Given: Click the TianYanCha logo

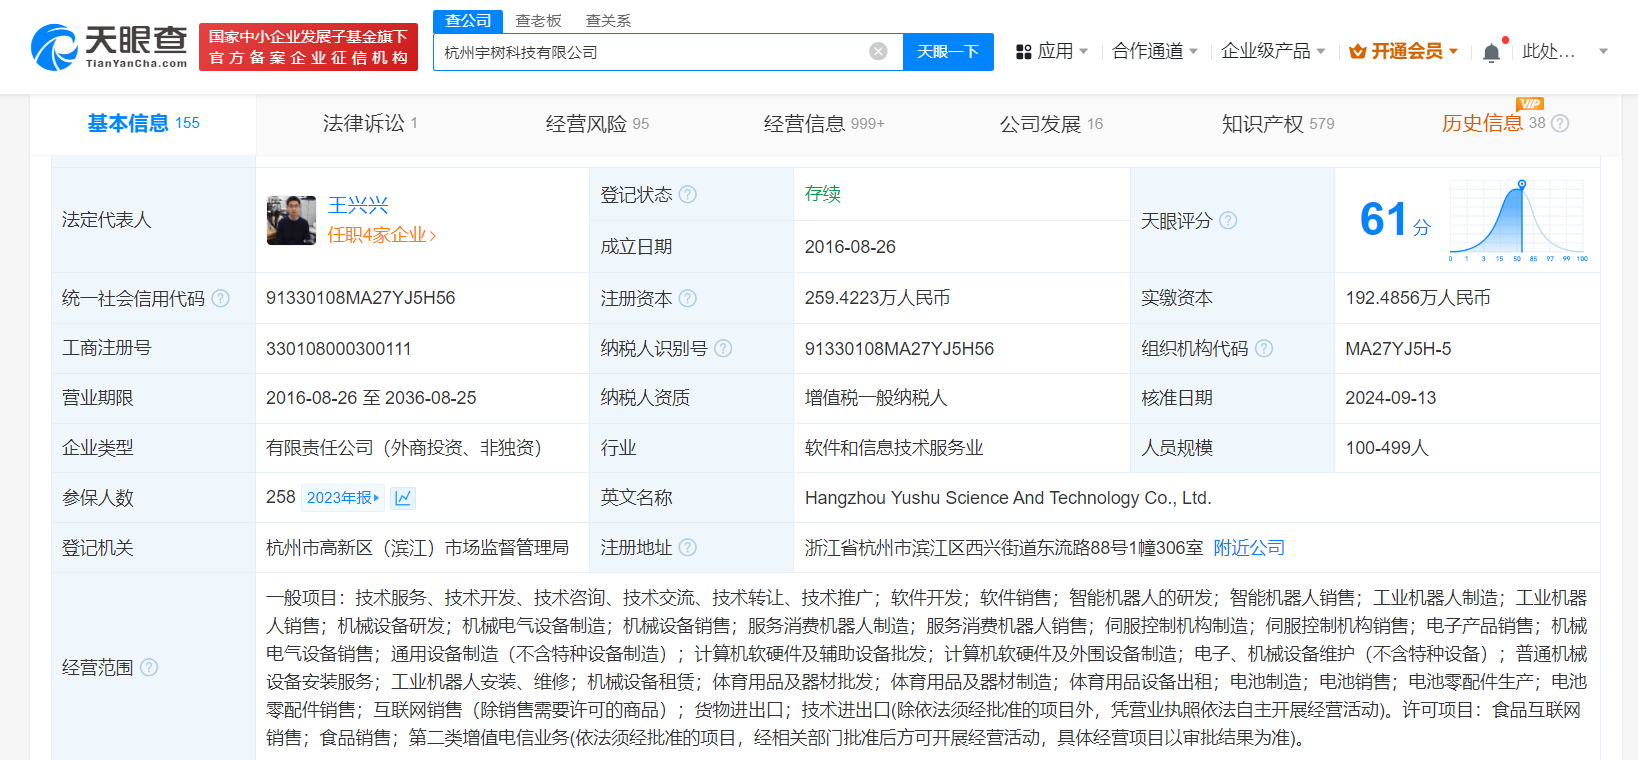Looking at the screenshot, I should (x=109, y=47).
